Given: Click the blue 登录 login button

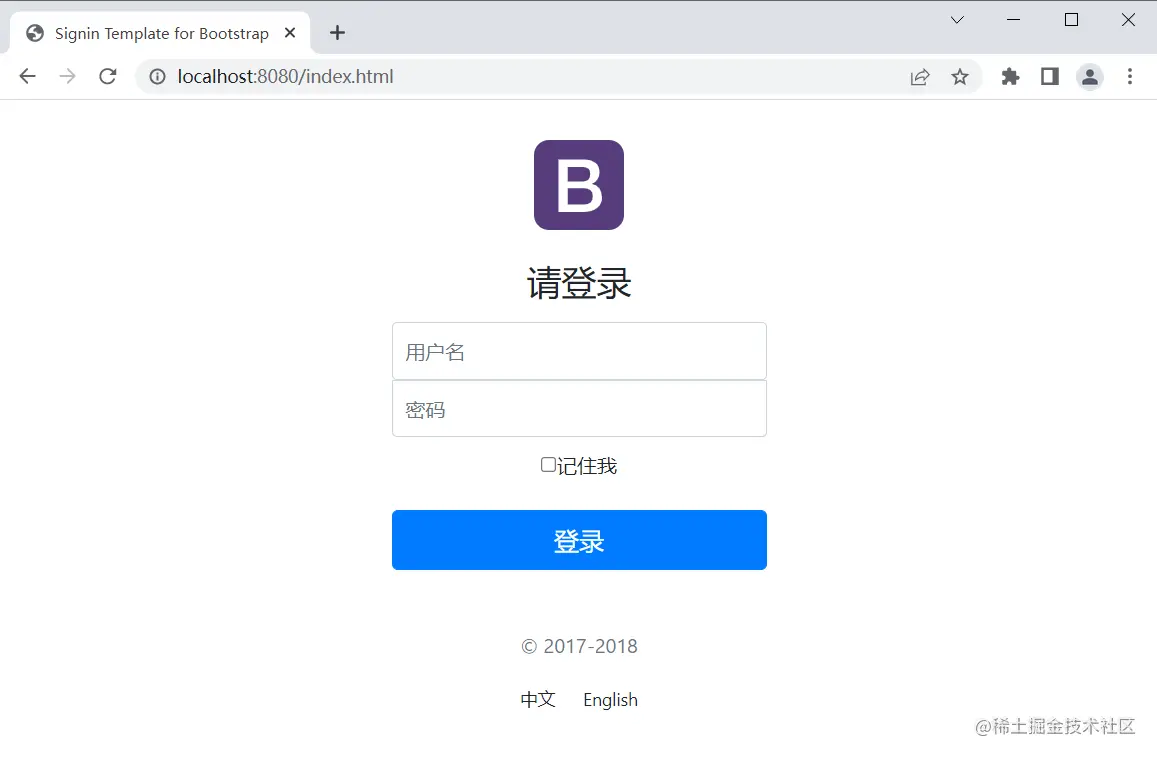Looking at the screenshot, I should pos(579,540).
